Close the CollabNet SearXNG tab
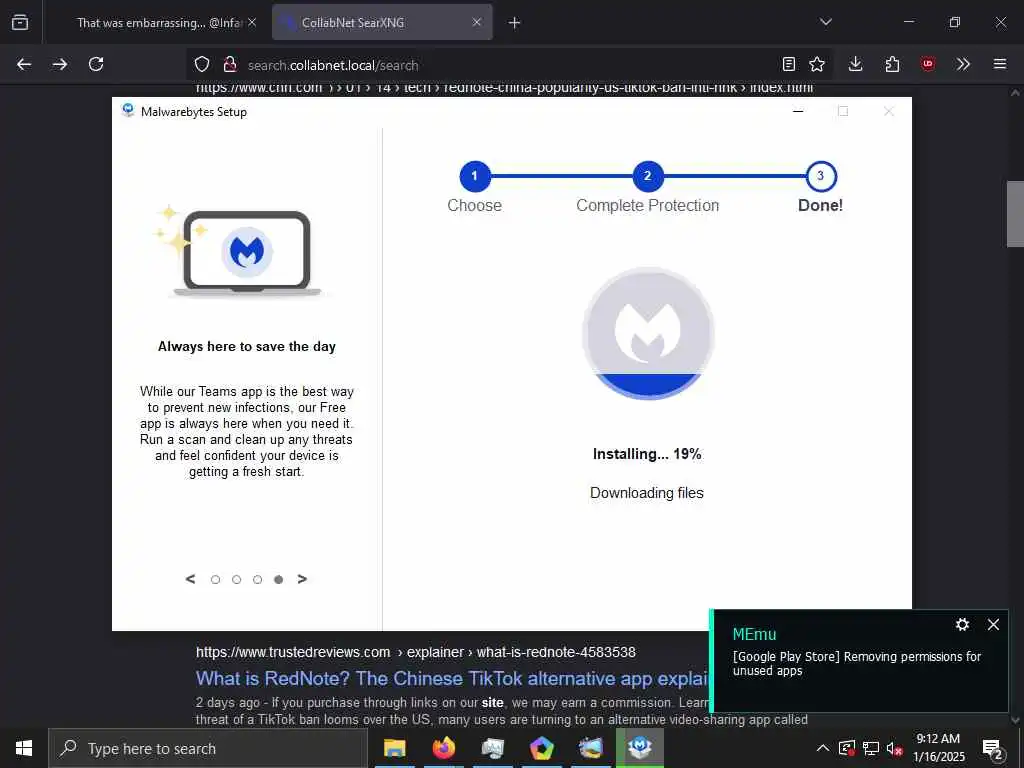The height and width of the screenshot is (768, 1024). (x=477, y=22)
